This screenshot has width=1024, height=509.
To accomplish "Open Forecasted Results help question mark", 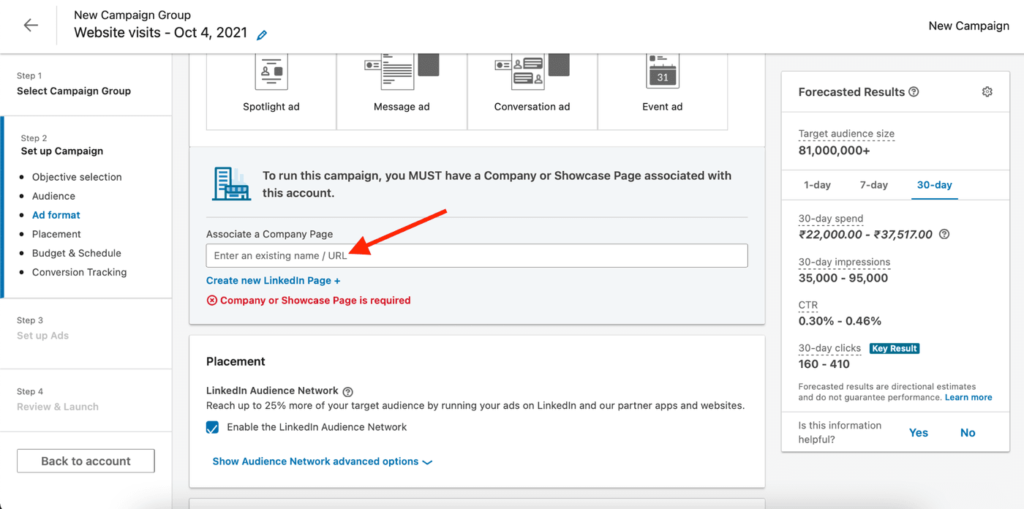I will click(x=914, y=92).
